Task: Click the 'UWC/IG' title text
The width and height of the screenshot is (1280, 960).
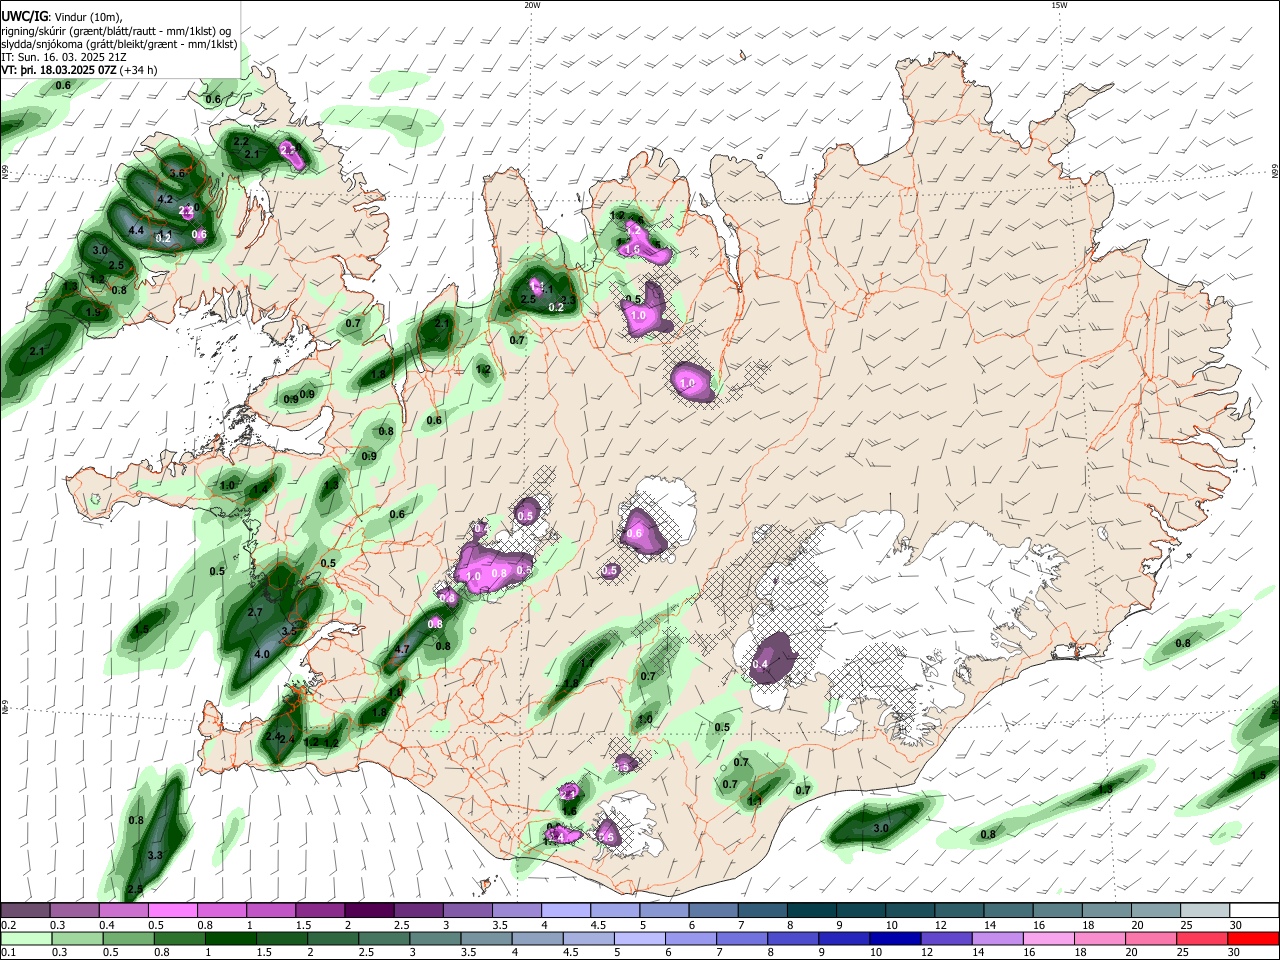Action: (x=24, y=15)
